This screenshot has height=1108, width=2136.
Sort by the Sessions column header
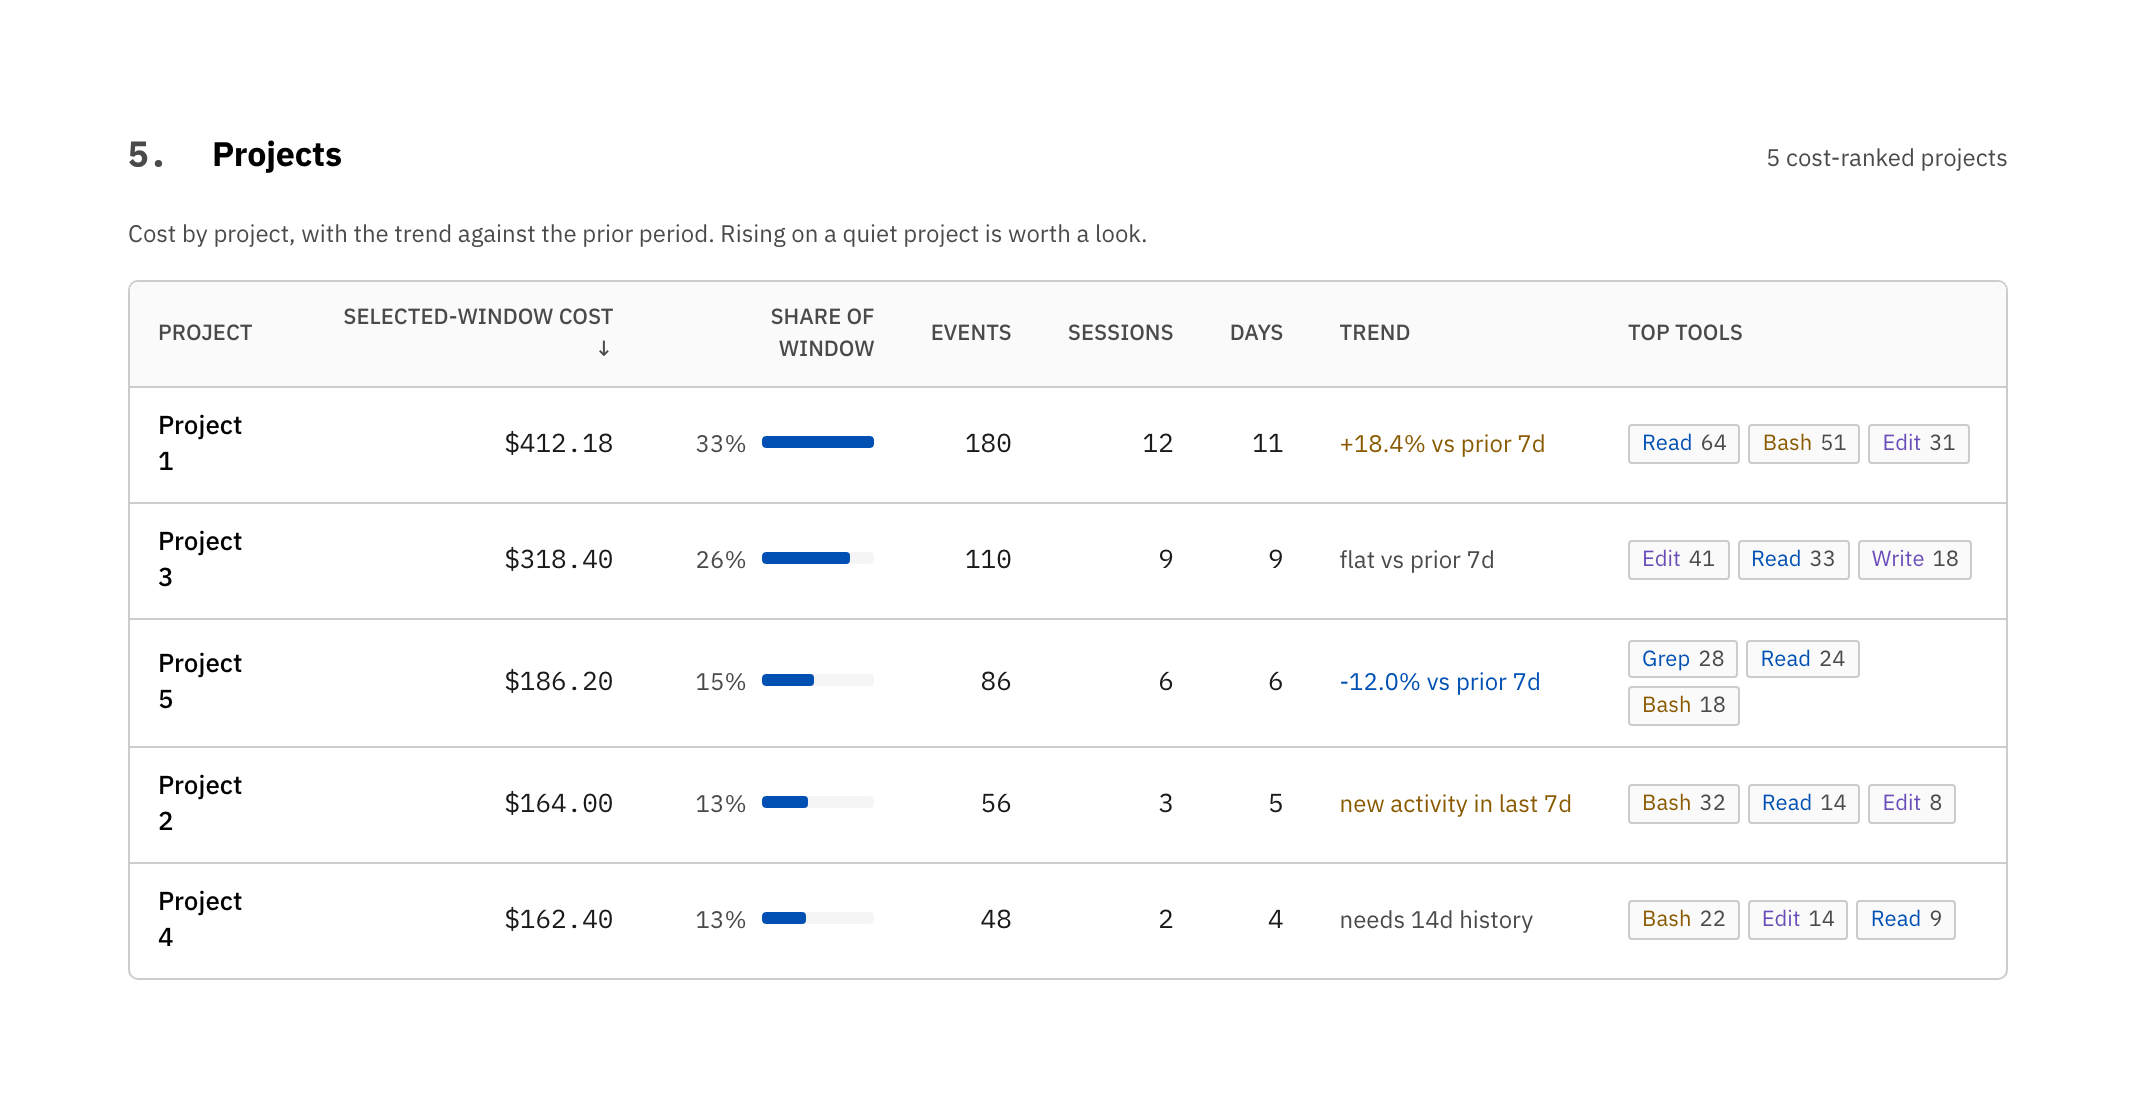(1120, 333)
